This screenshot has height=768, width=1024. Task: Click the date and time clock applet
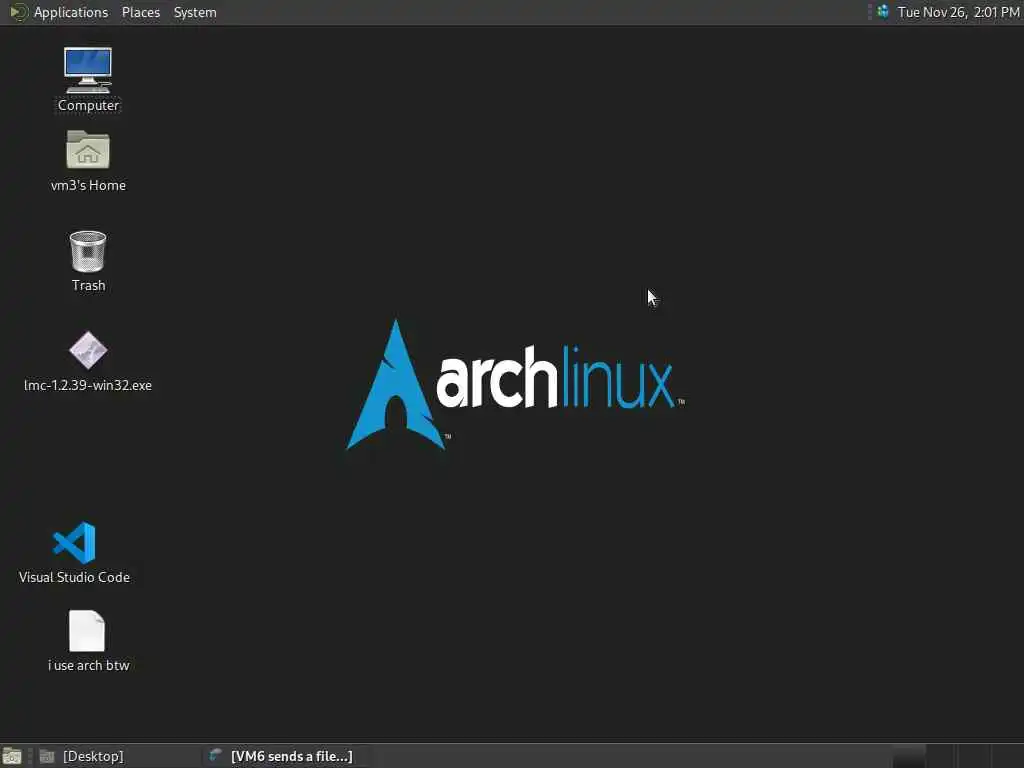coord(958,12)
